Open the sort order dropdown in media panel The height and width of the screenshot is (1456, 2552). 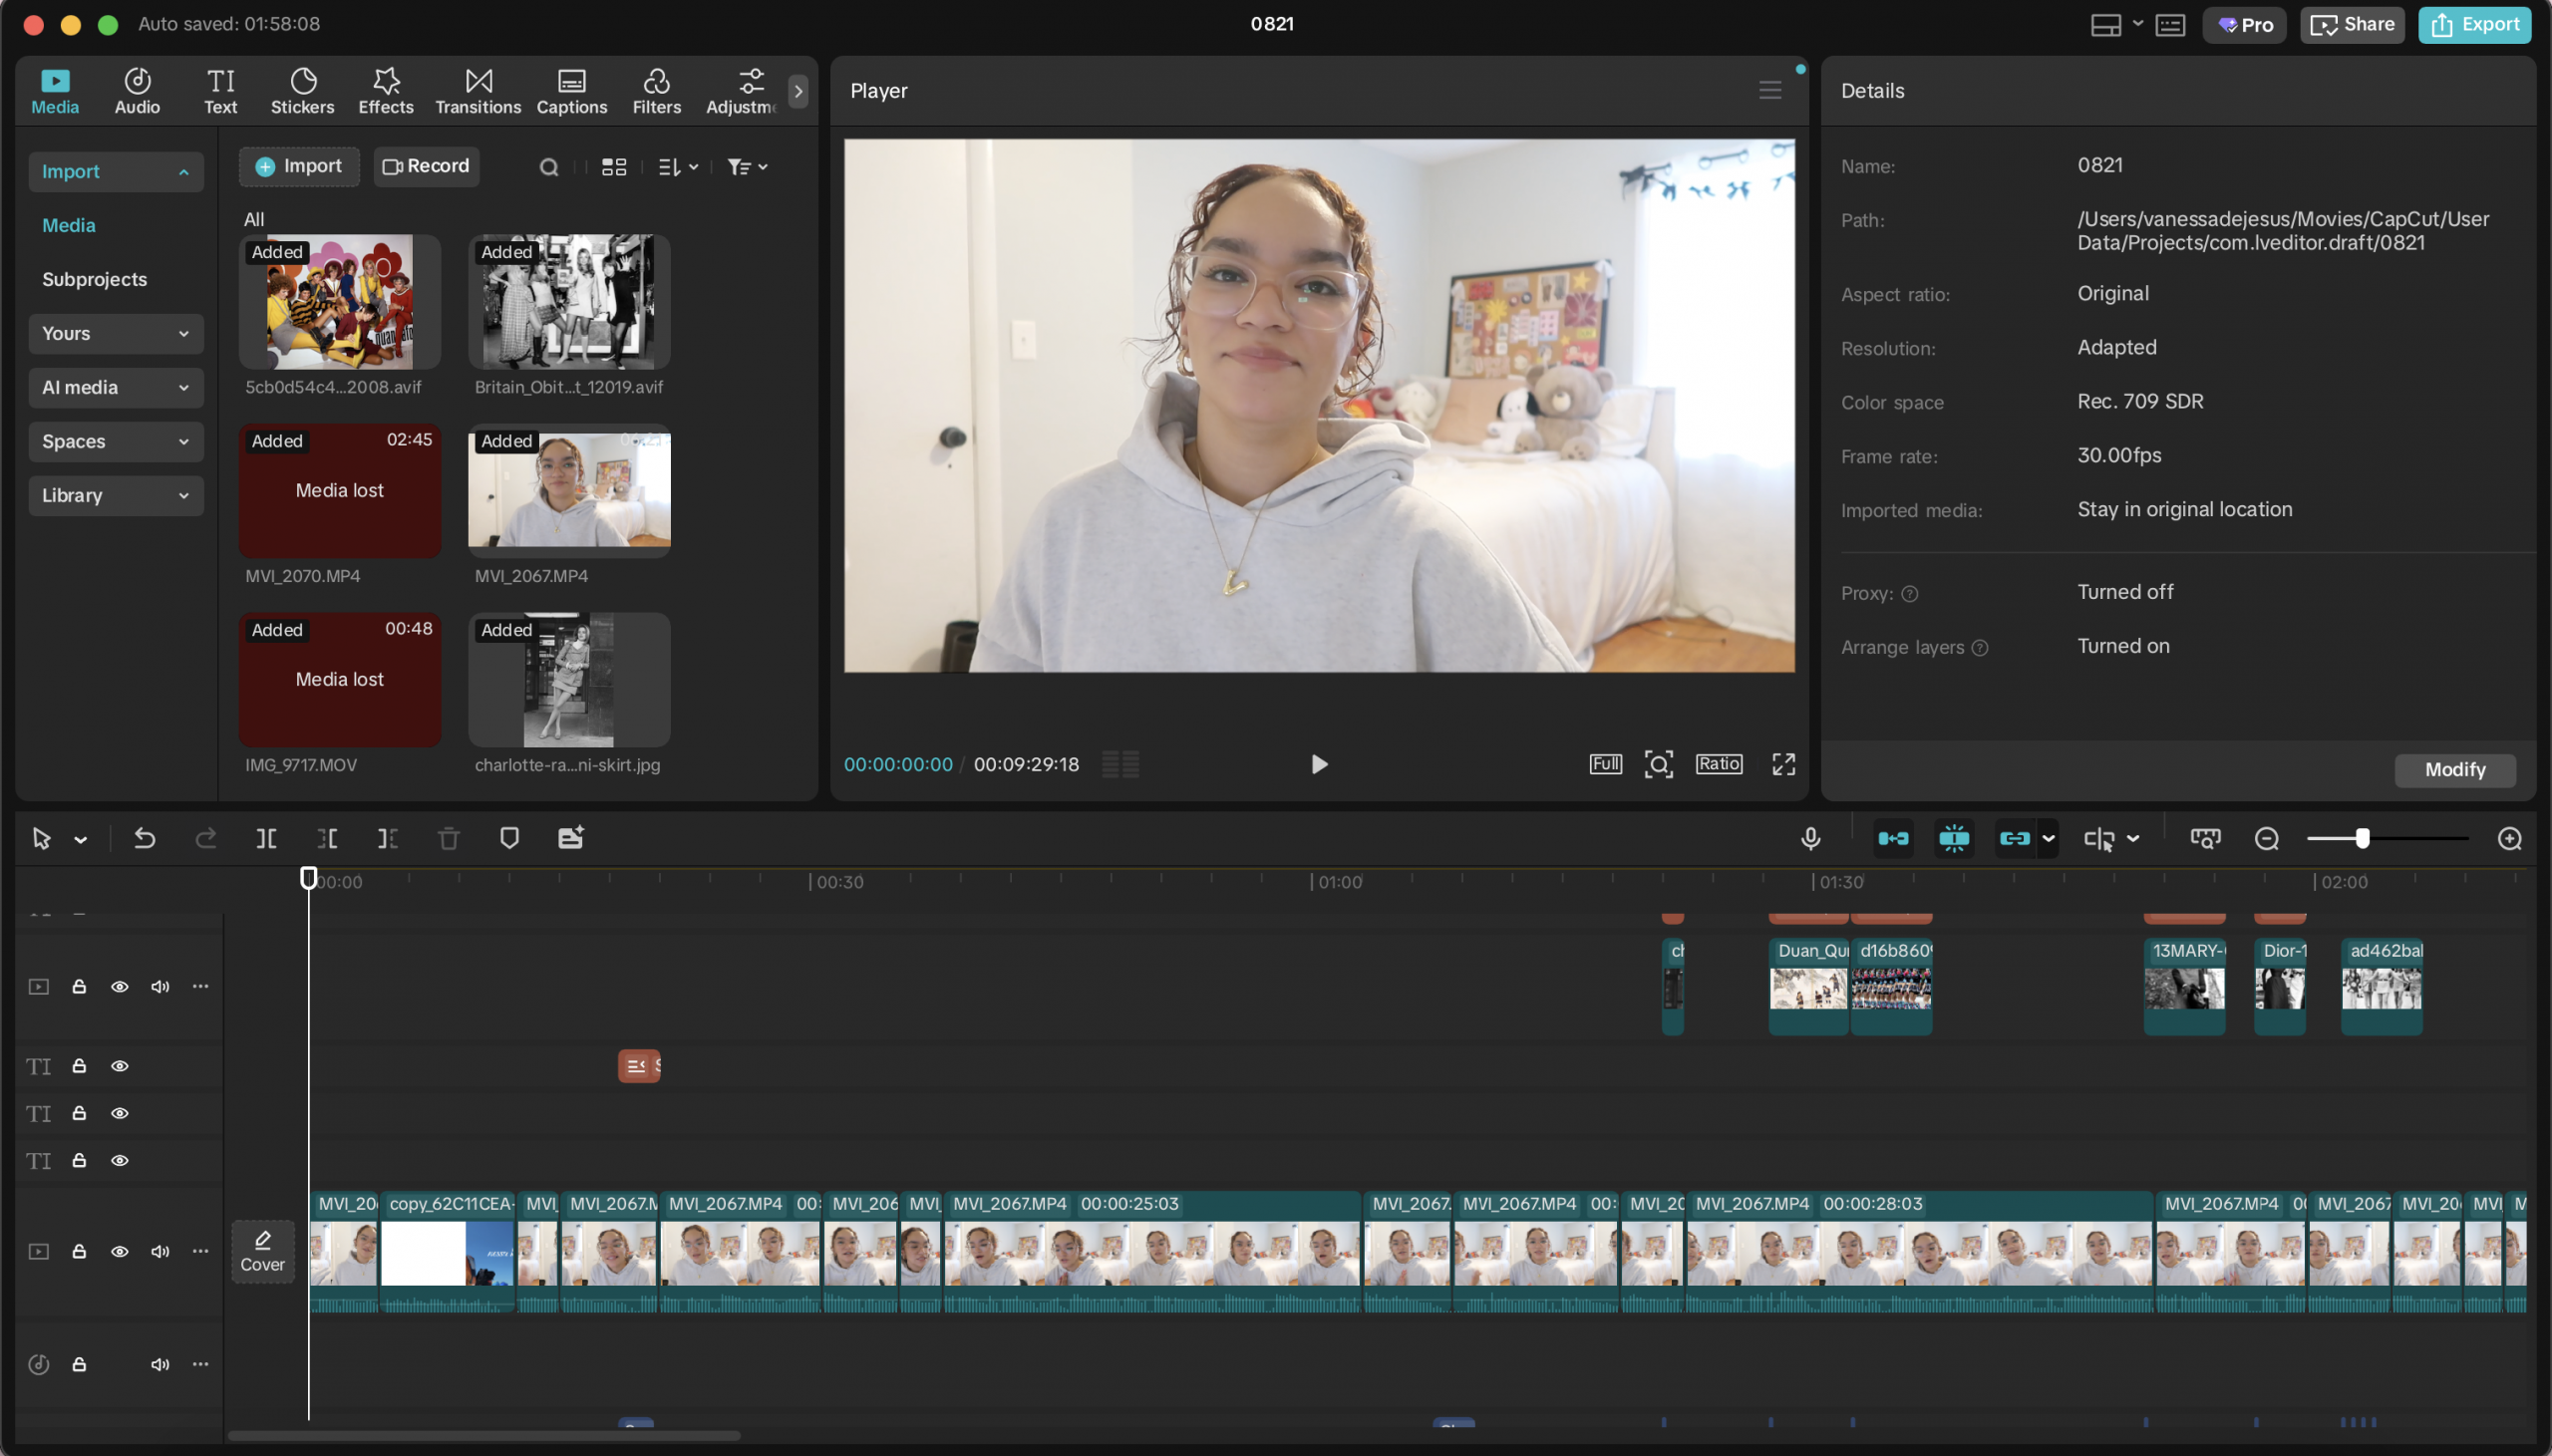coord(678,167)
